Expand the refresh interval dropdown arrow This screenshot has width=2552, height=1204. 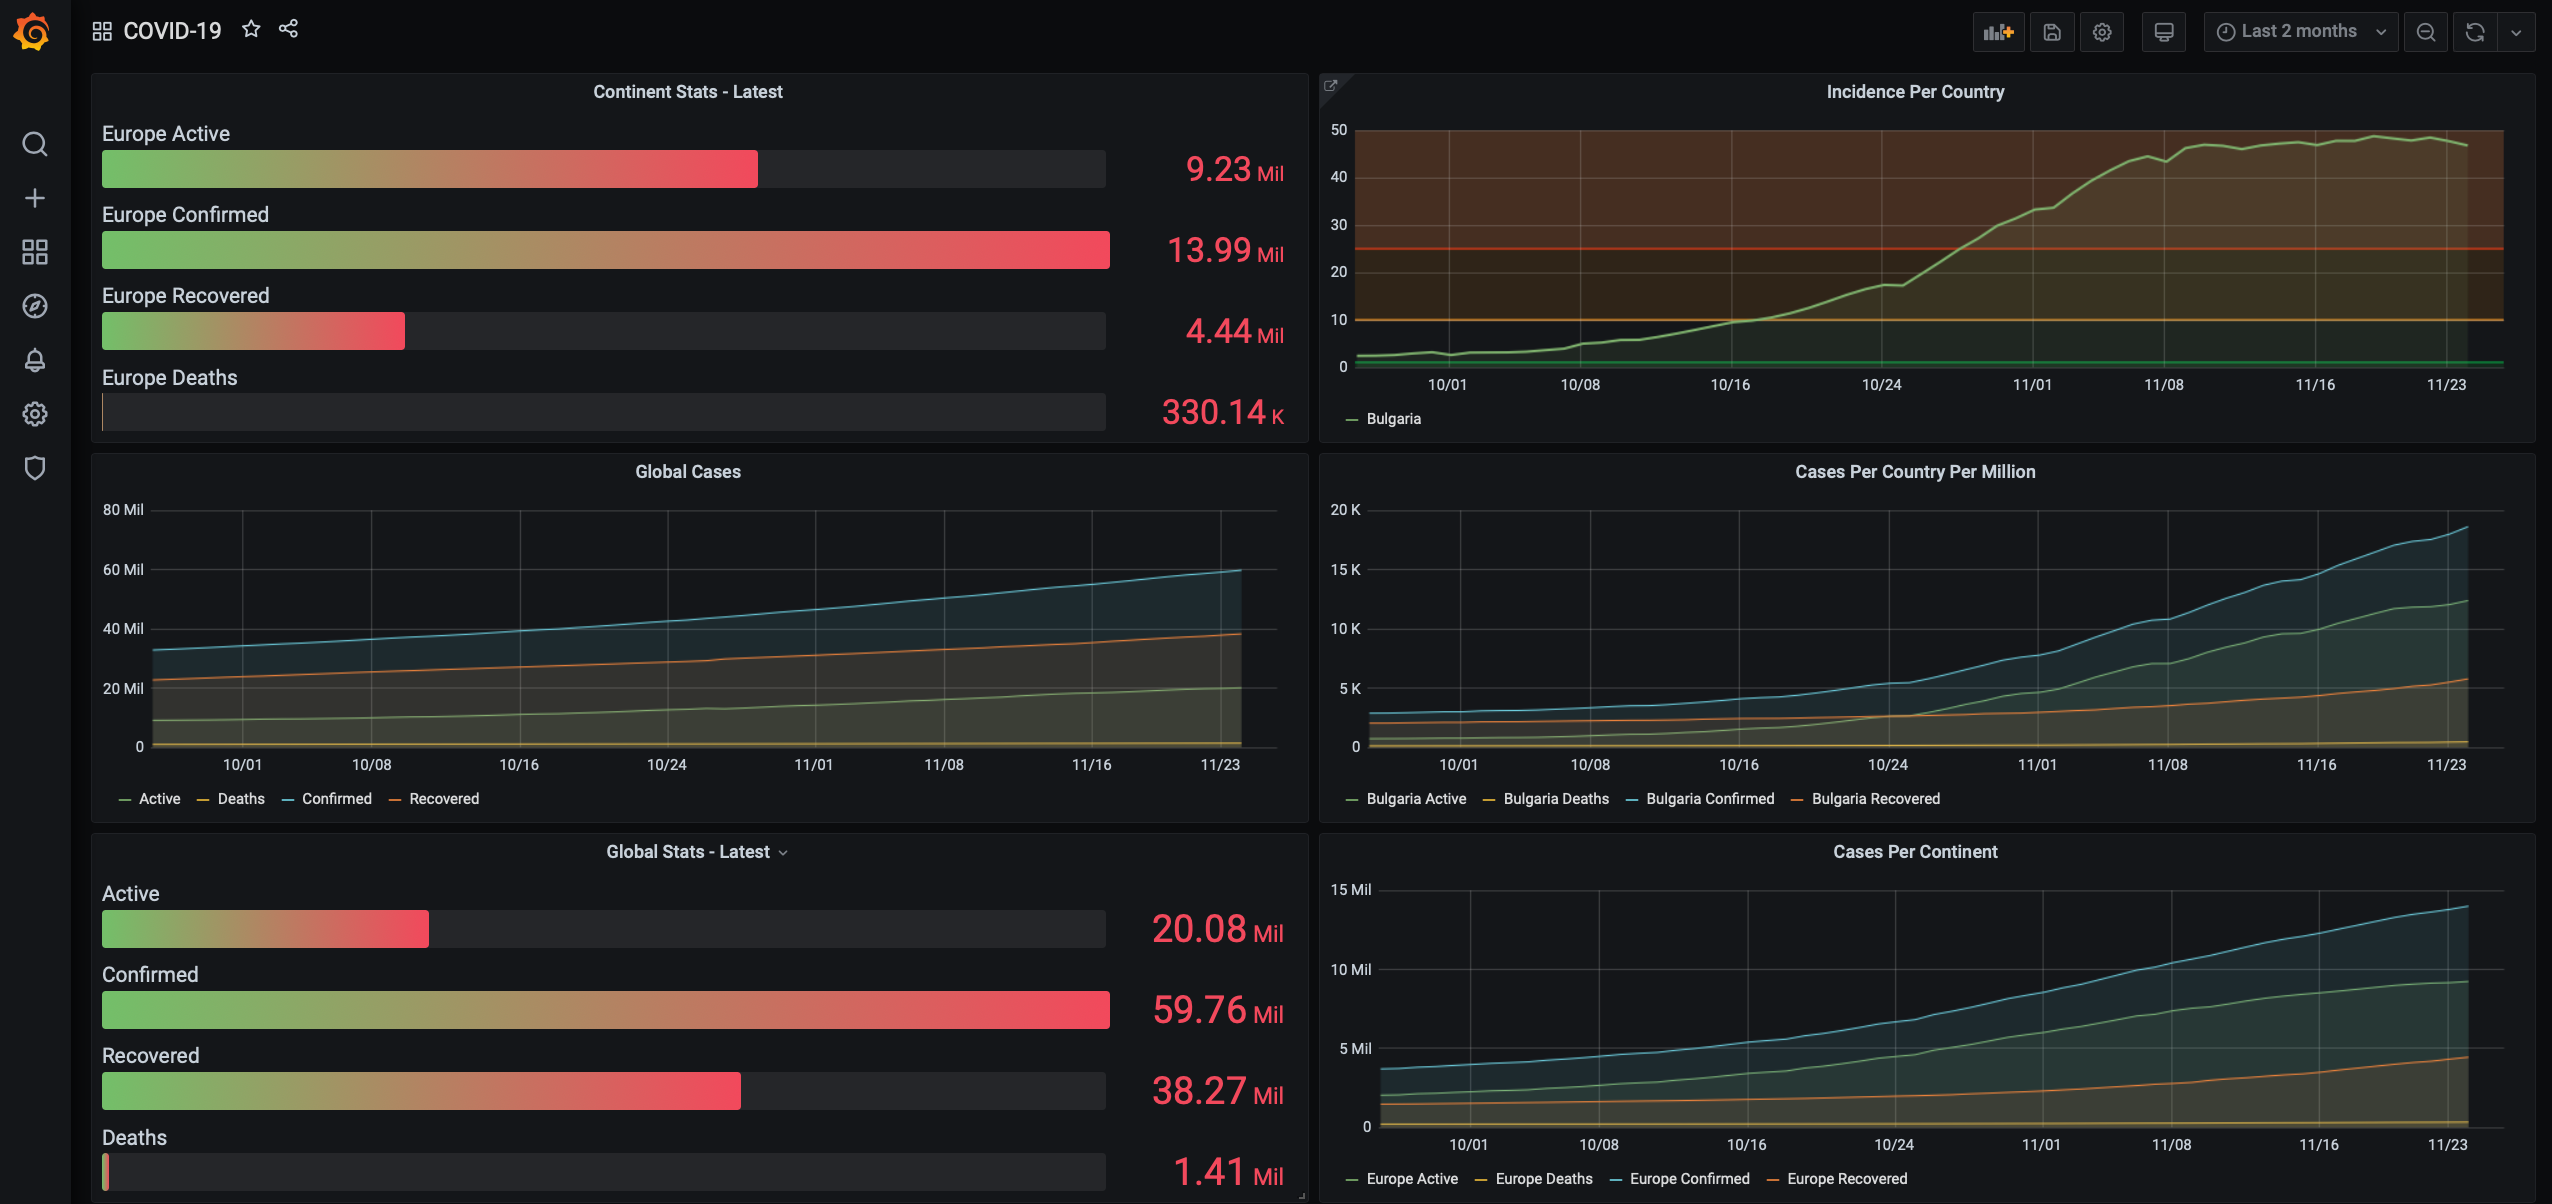(x=2516, y=32)
